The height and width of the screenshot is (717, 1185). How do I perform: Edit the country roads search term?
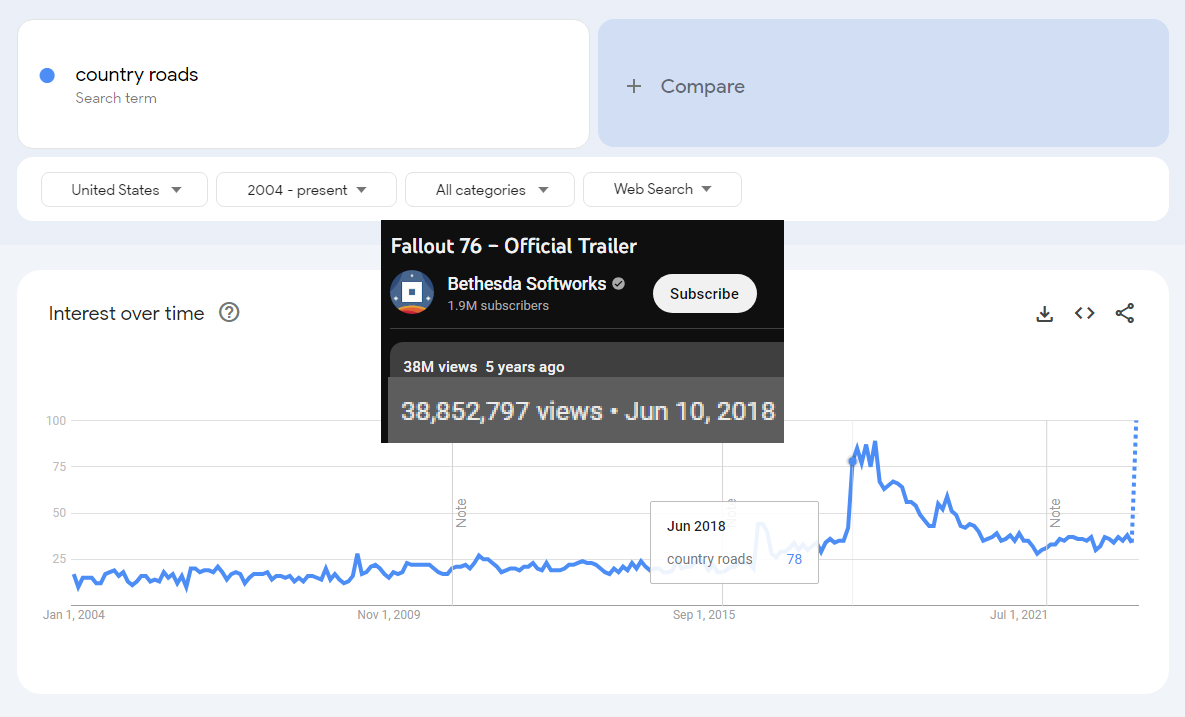pyautogui.click(x=303, y=84)
